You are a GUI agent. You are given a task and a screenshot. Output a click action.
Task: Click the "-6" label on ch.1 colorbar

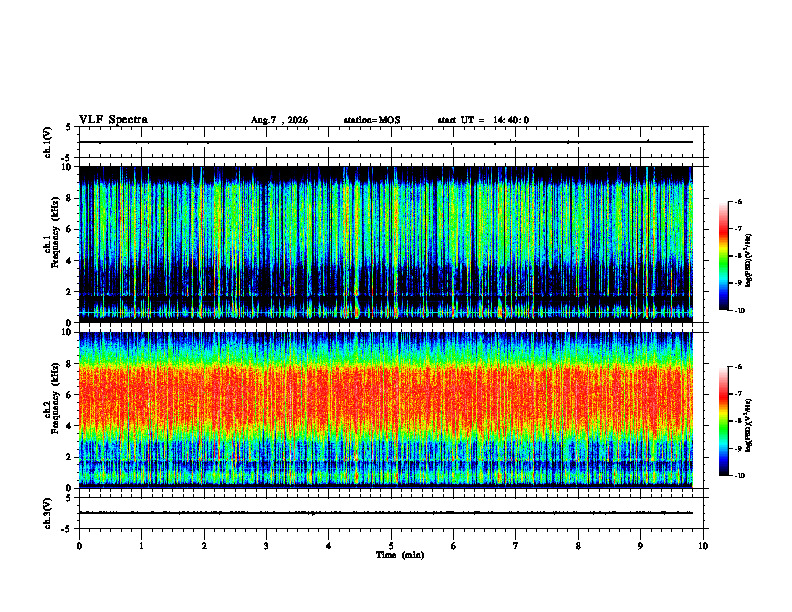click(x=738, y=202)
